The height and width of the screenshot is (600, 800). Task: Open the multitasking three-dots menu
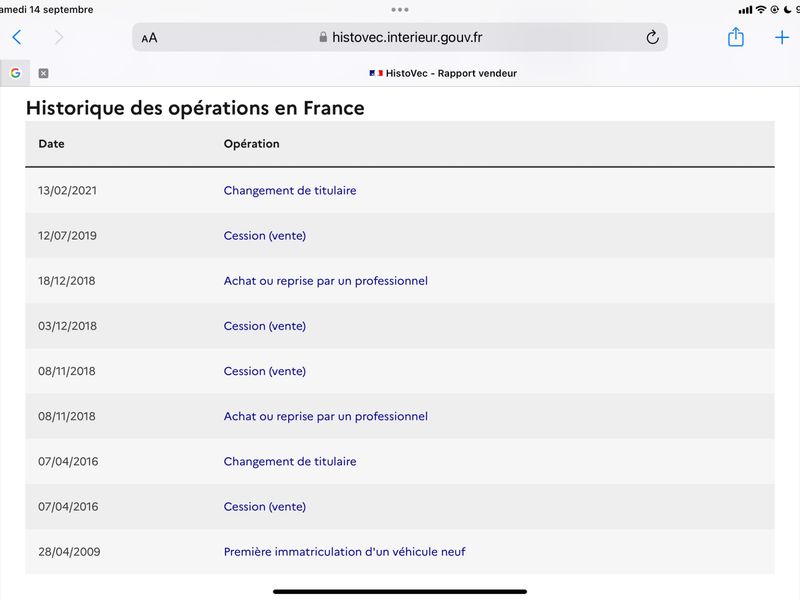click(400, 10)
